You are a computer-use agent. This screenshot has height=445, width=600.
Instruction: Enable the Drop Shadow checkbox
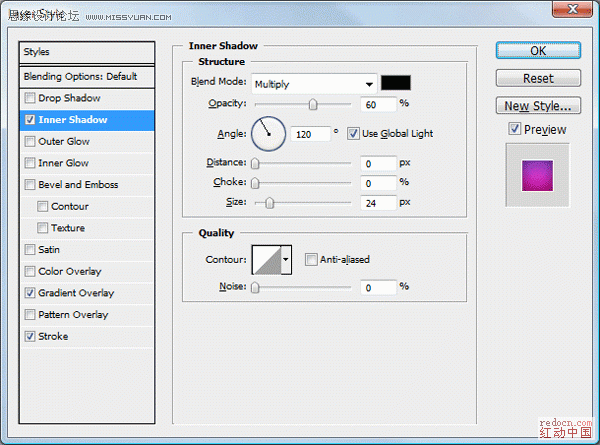(30, 98)
